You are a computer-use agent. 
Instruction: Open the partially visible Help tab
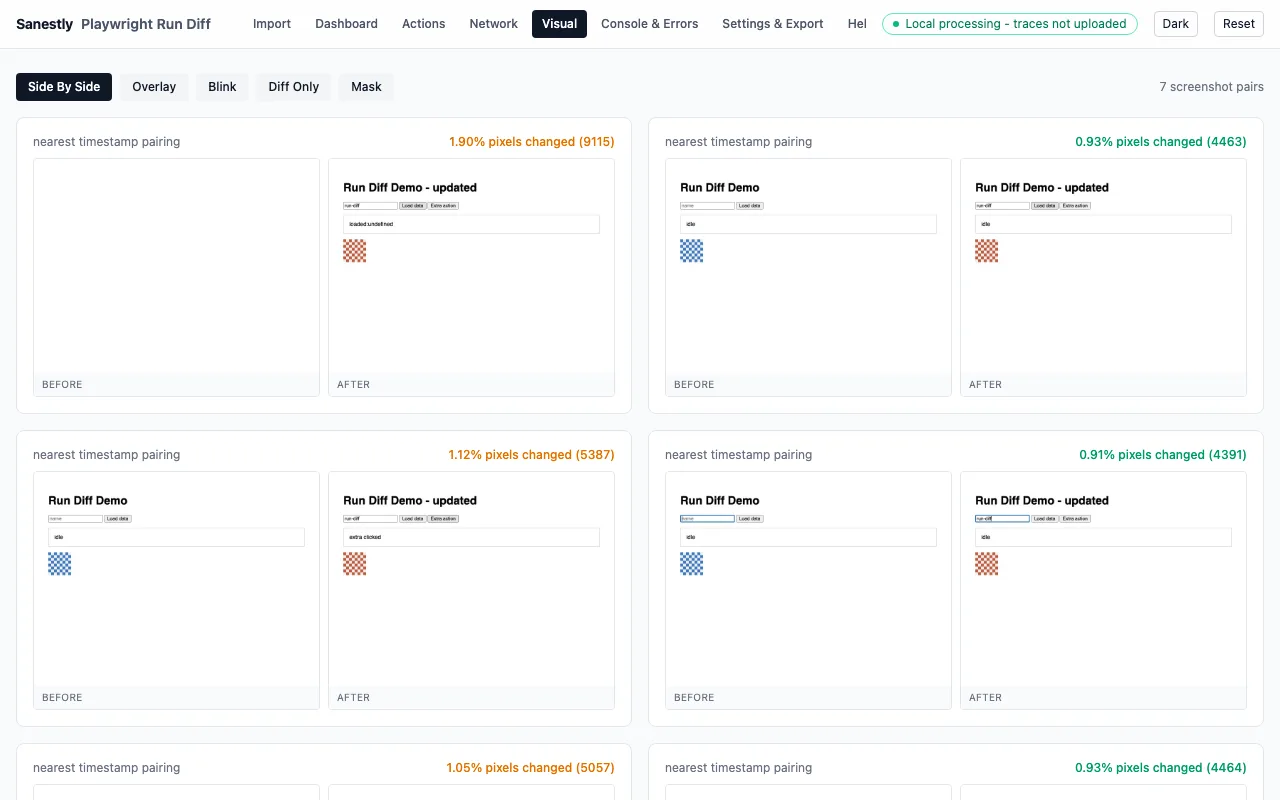tap(856, 24)
